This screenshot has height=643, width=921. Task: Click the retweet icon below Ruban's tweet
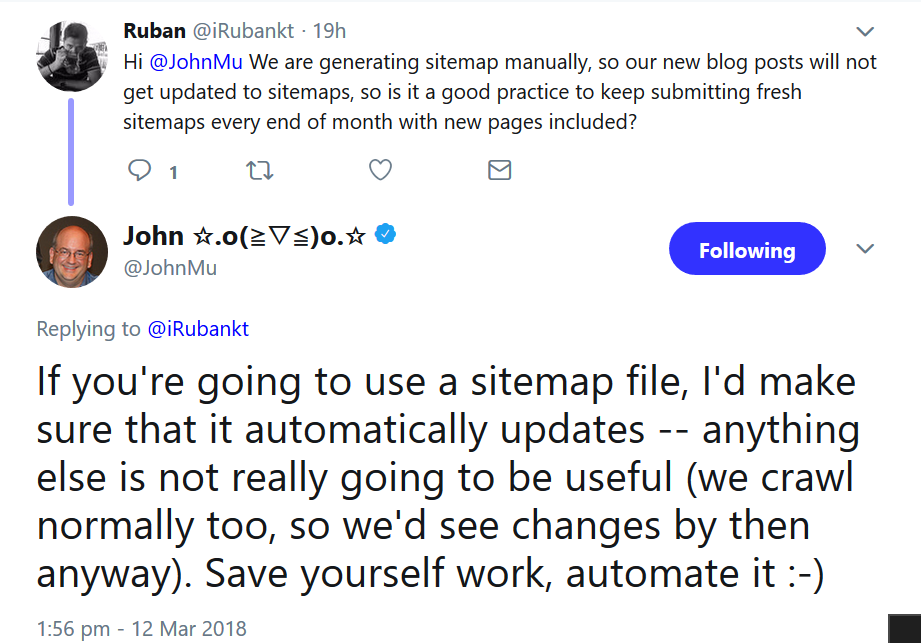point(259,171)
